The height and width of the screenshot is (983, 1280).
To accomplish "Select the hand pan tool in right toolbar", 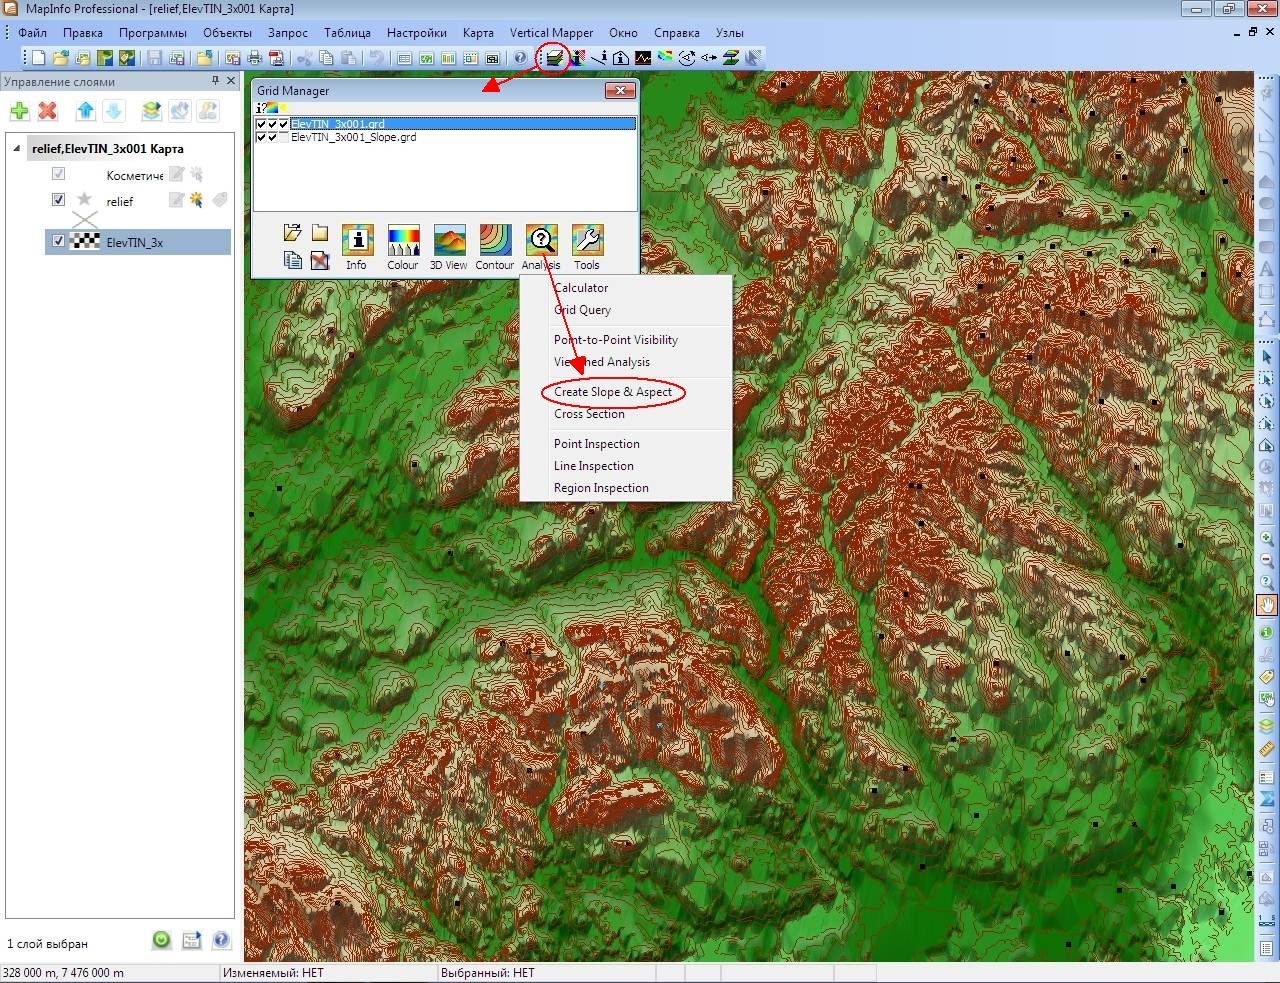I will [x=1267, y=604].
